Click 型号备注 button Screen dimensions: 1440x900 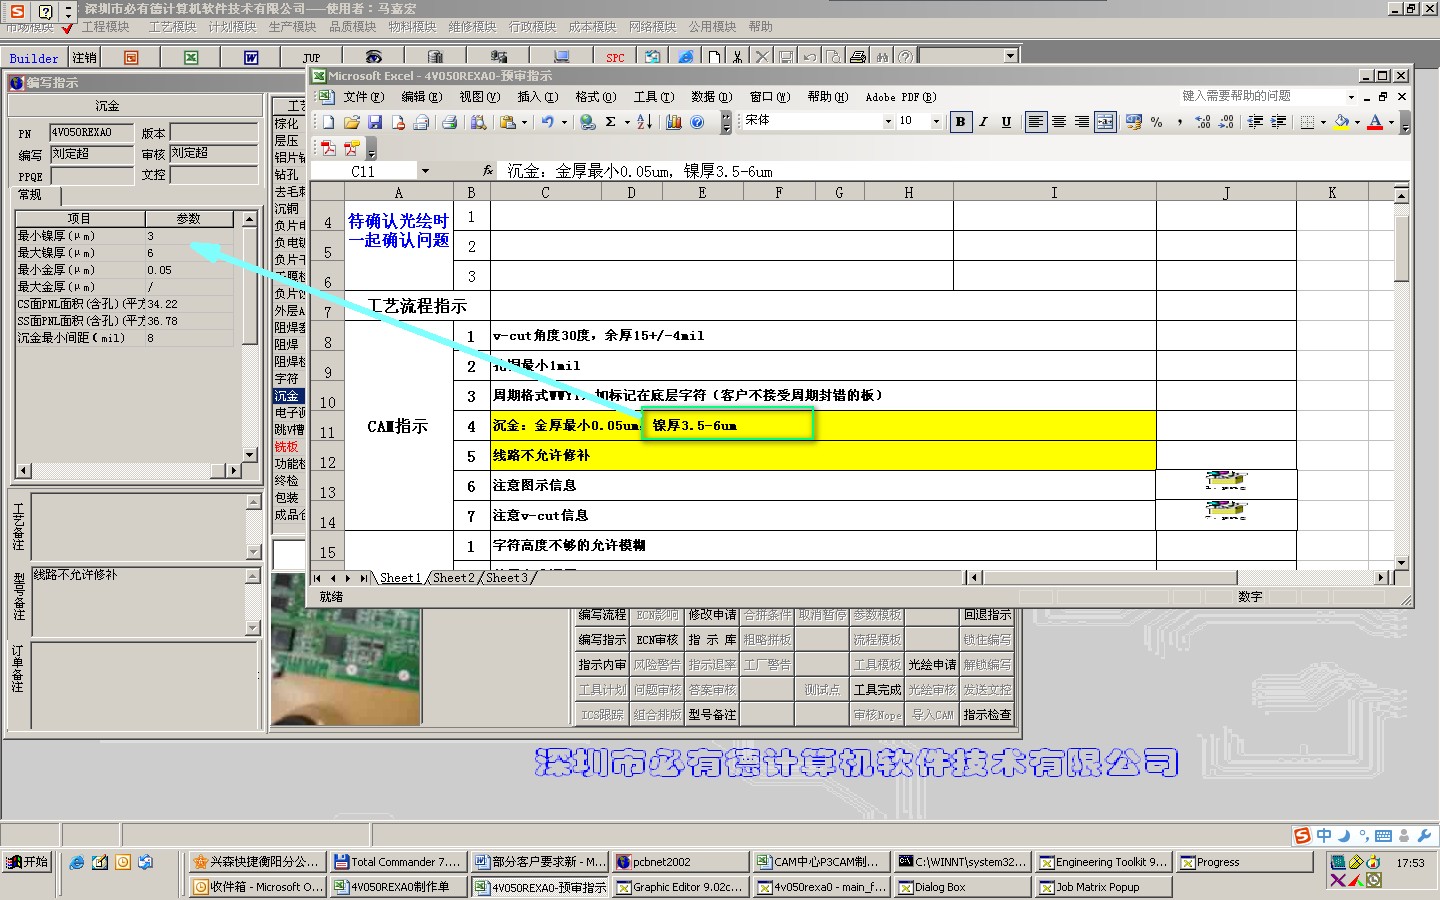(712, 714)
